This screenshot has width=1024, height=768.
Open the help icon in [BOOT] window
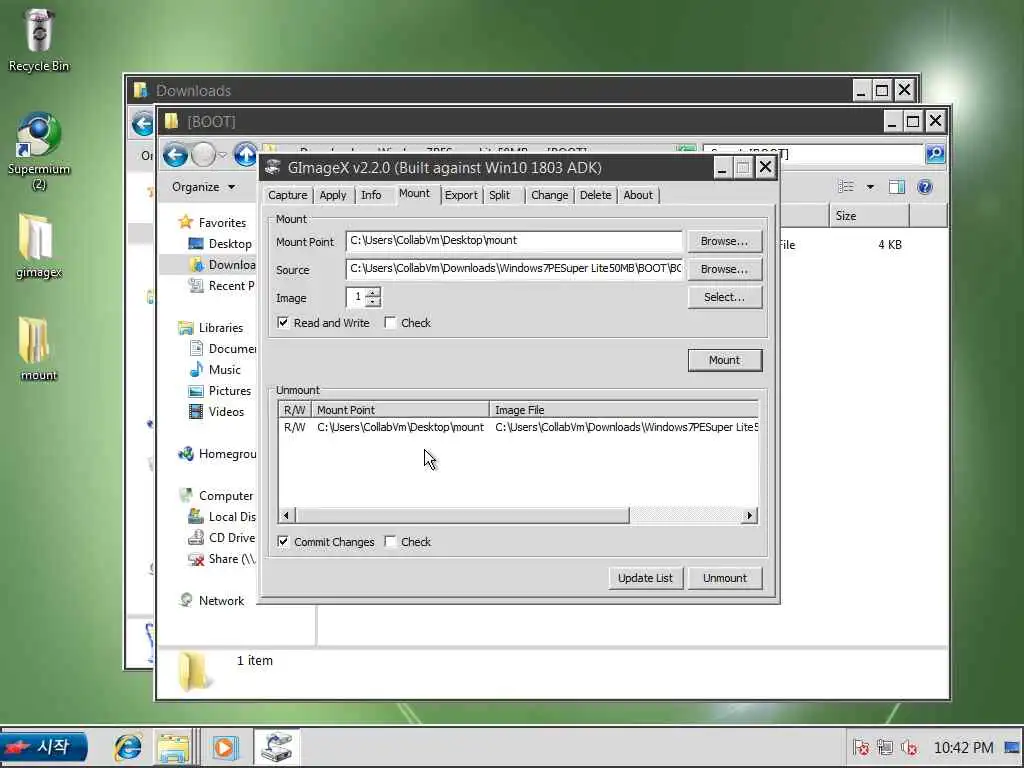click(925, 187)
